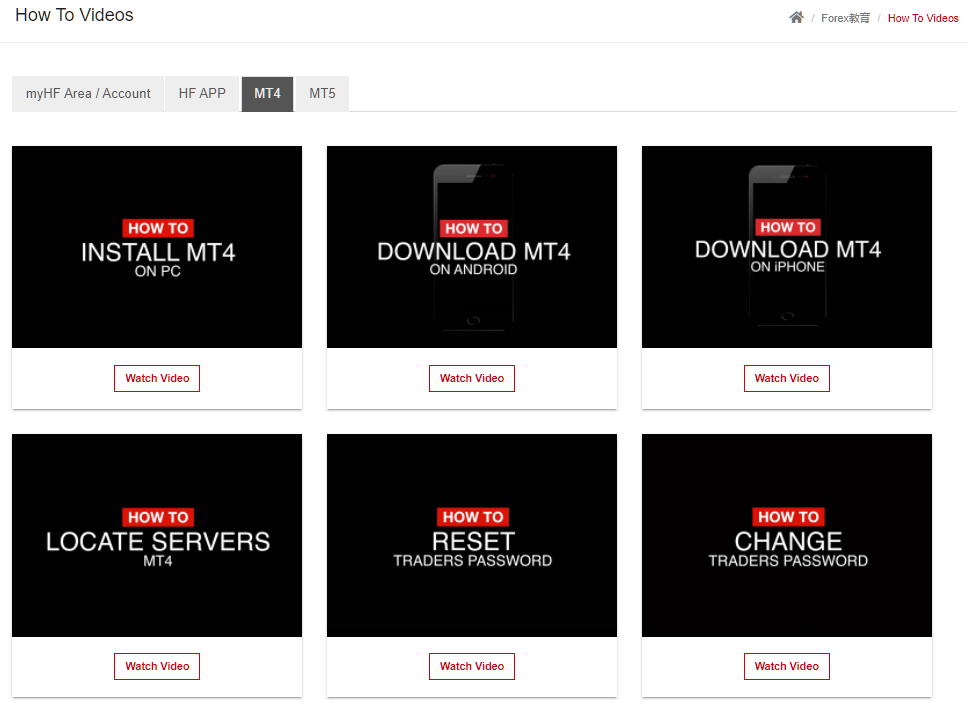
Task: Watch Video for Reset Traders Password
Action: [472, 666]
